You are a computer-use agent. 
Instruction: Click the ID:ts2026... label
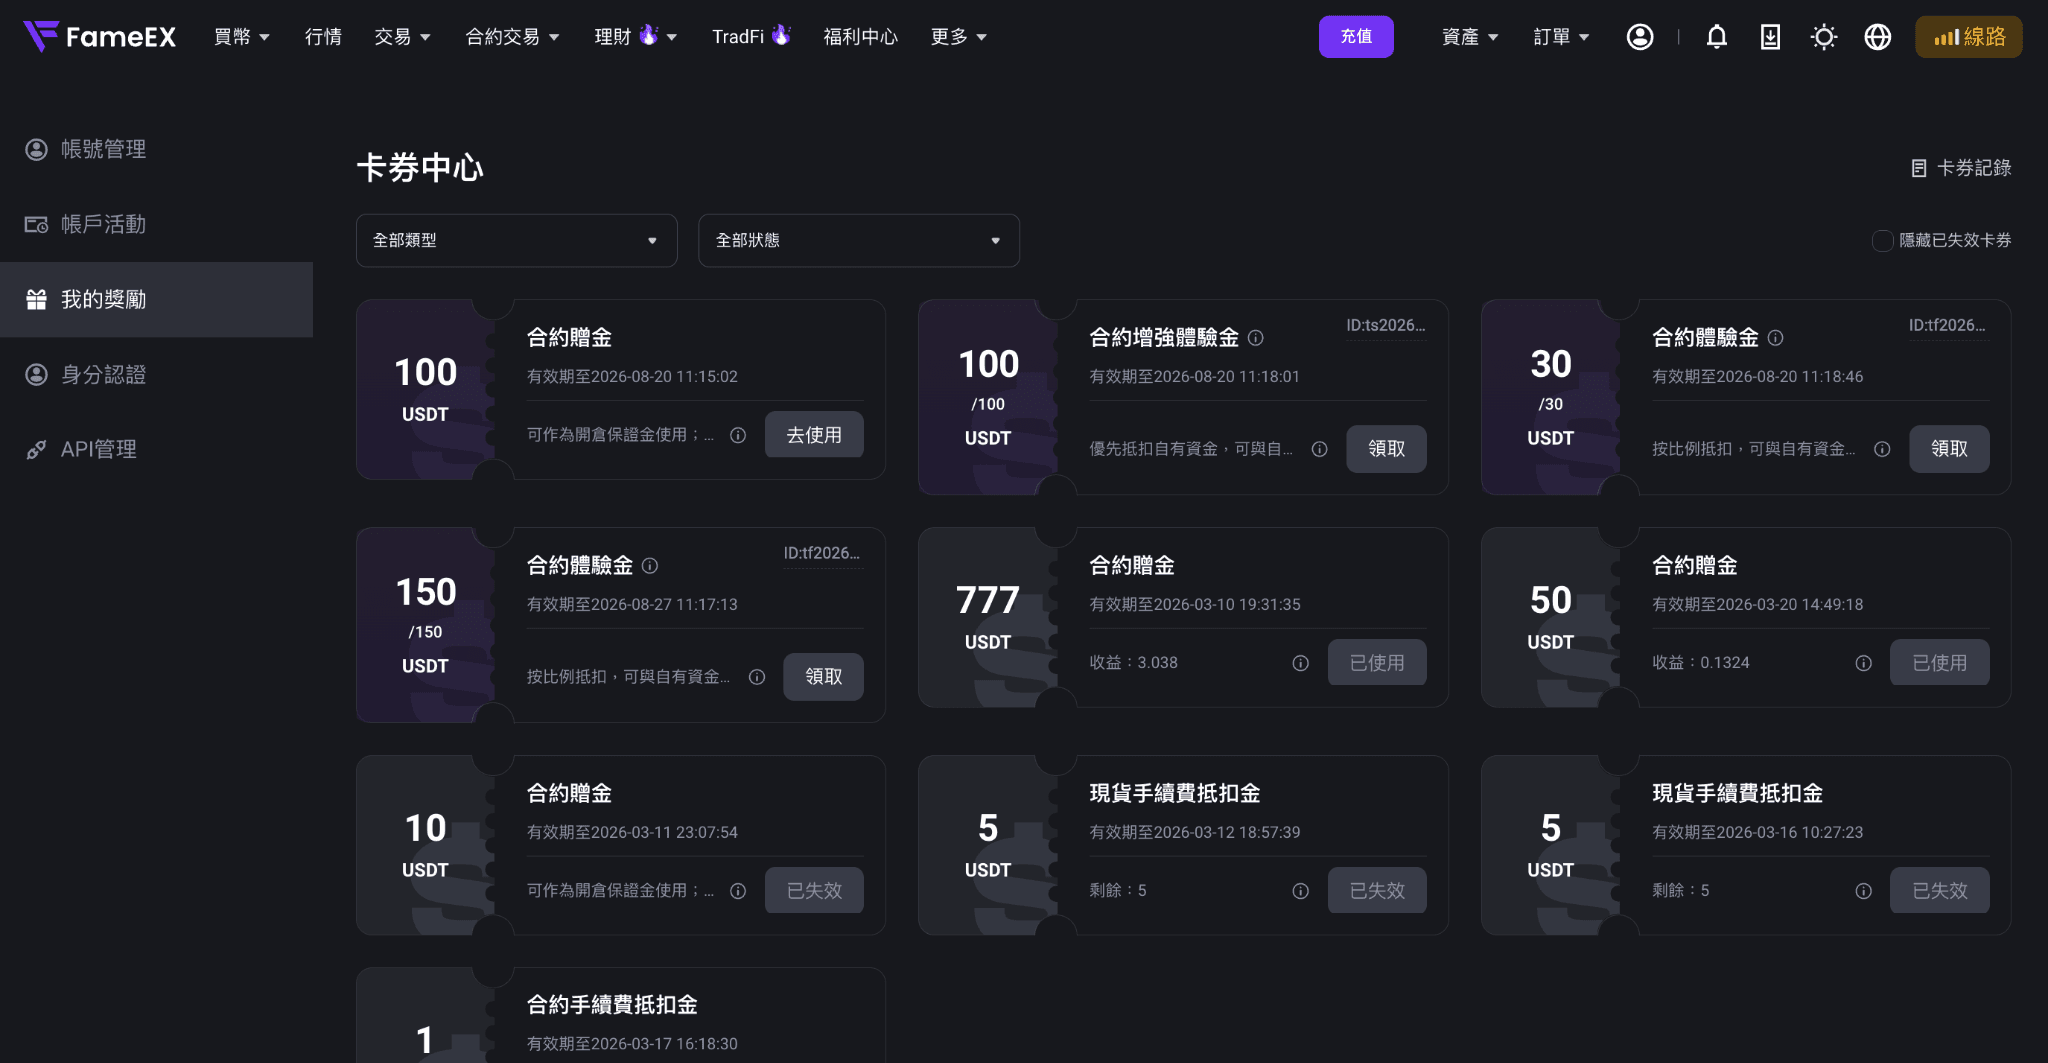click(1386, 326)
